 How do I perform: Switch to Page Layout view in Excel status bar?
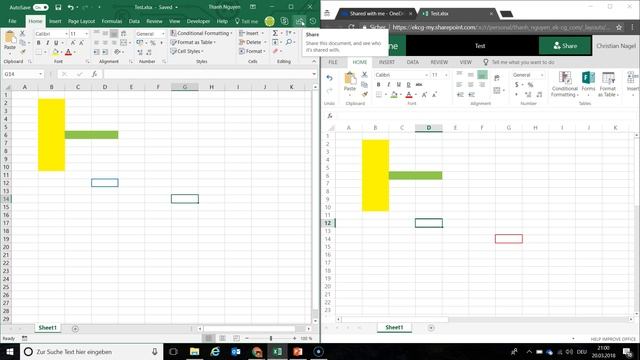[222, 338]
